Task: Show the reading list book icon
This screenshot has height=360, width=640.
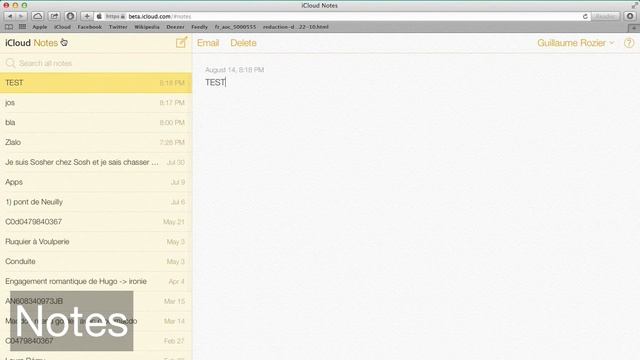Action: pos(9,27)
